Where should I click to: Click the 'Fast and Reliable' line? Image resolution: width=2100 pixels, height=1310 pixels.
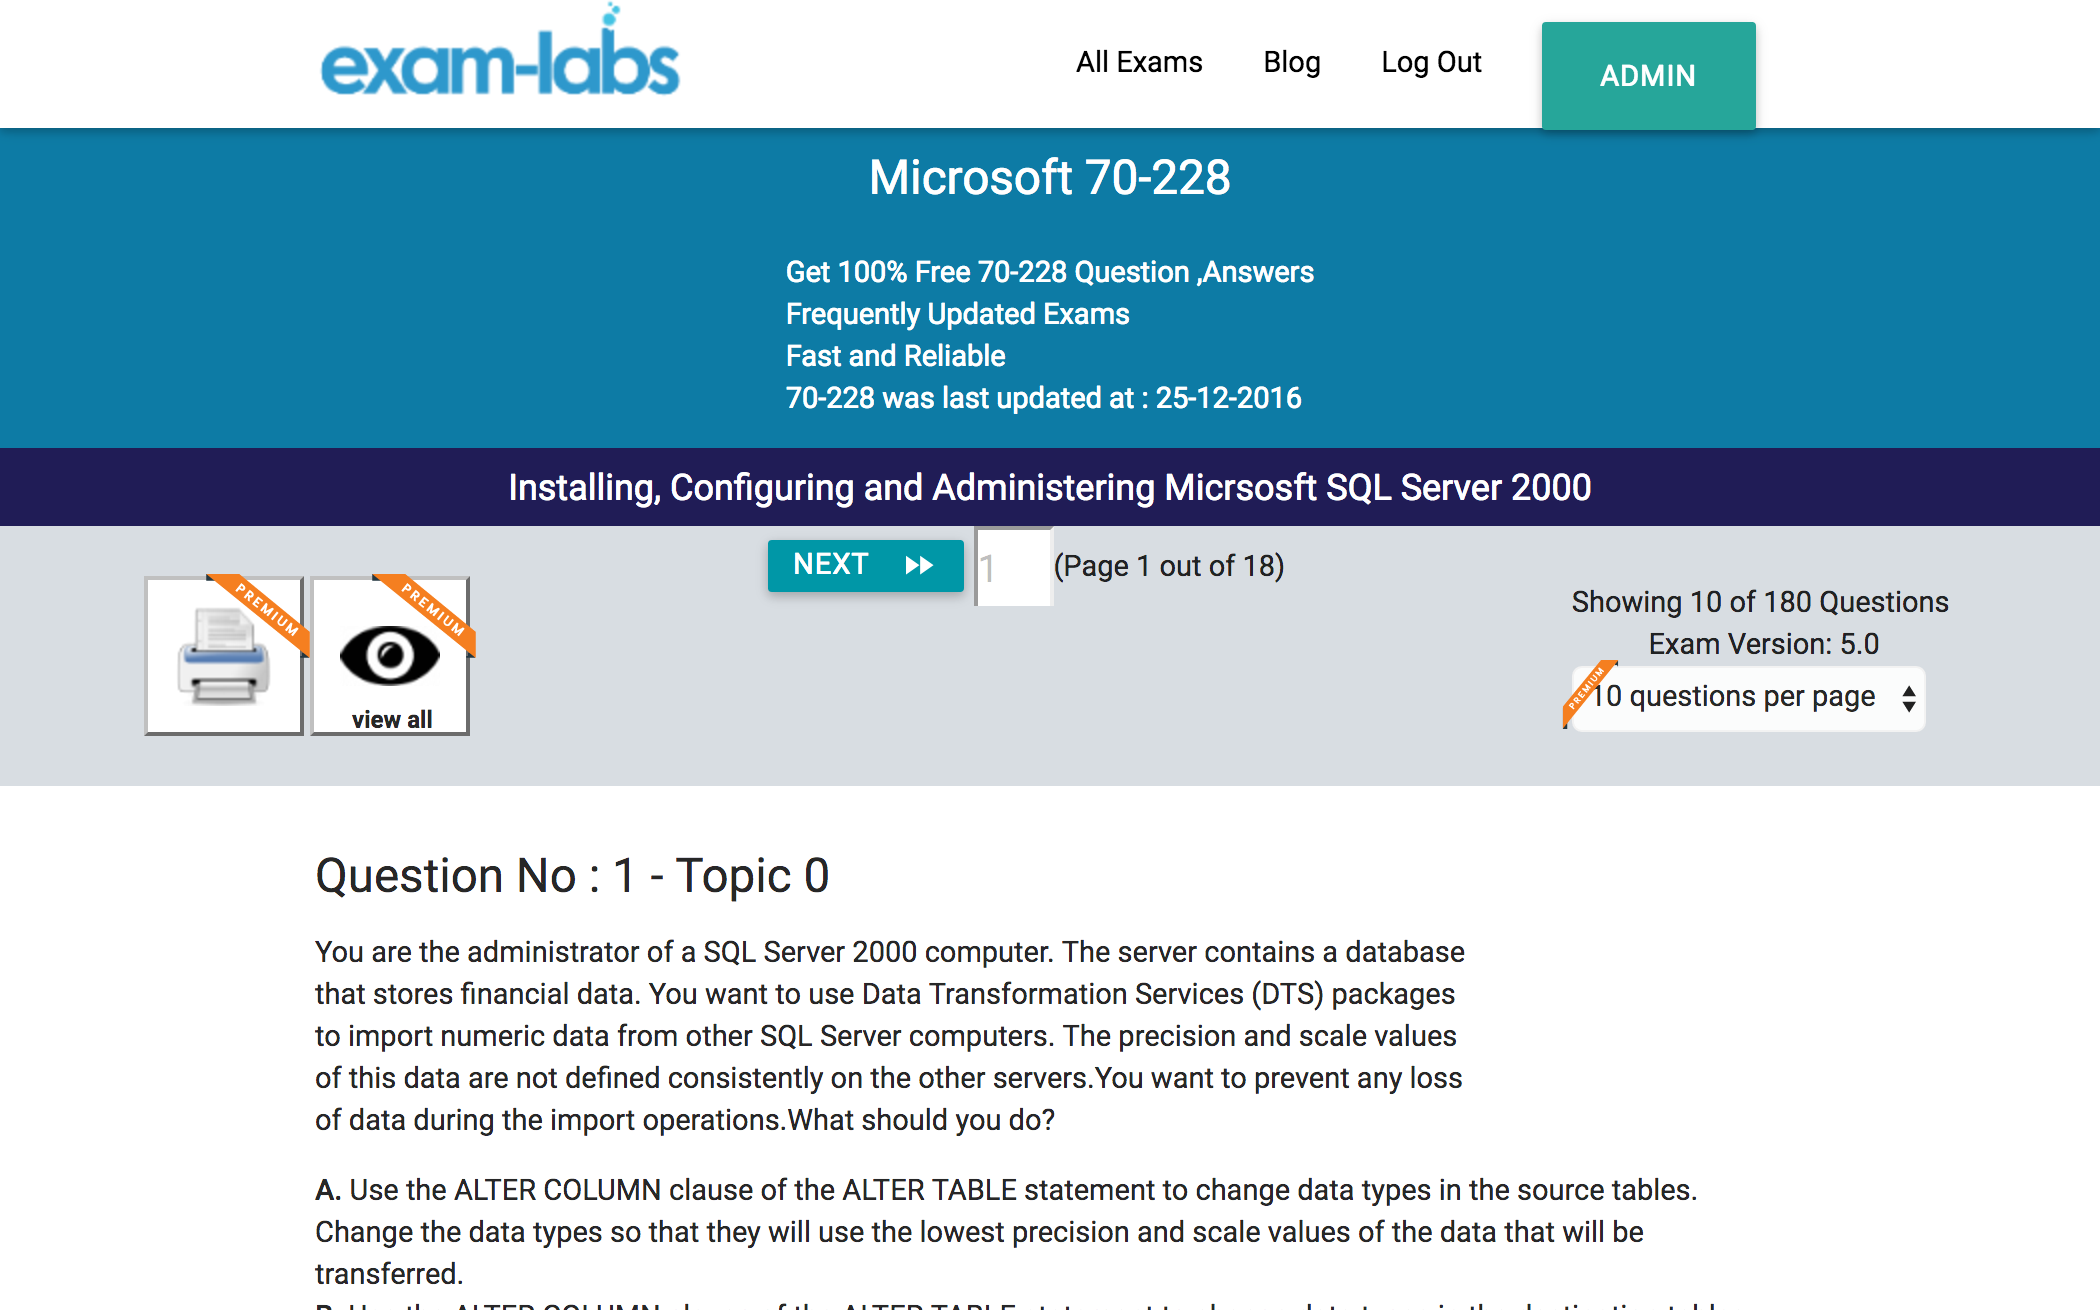tap(895, 356)
